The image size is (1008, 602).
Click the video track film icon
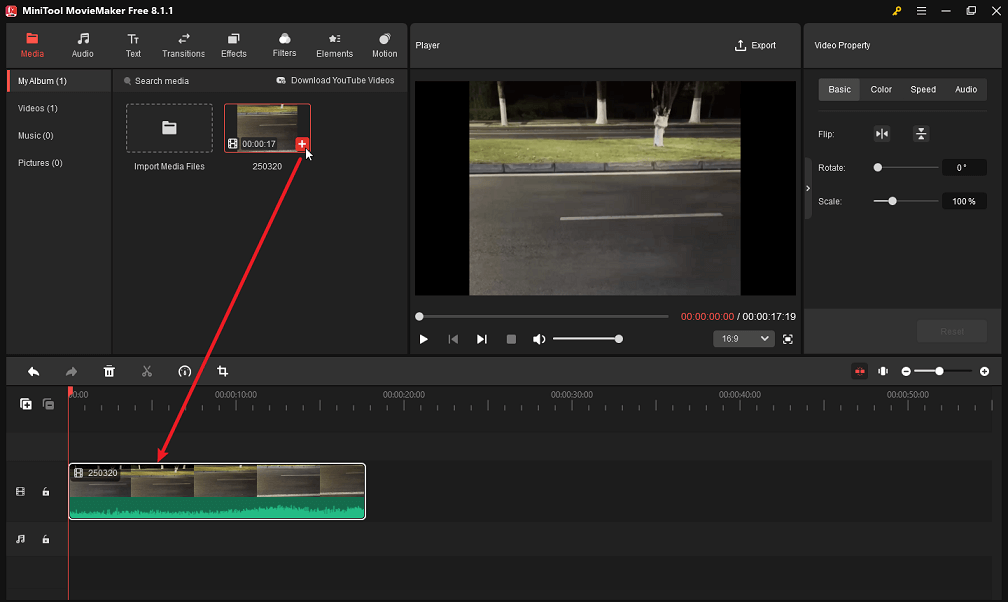coord(21,491)
